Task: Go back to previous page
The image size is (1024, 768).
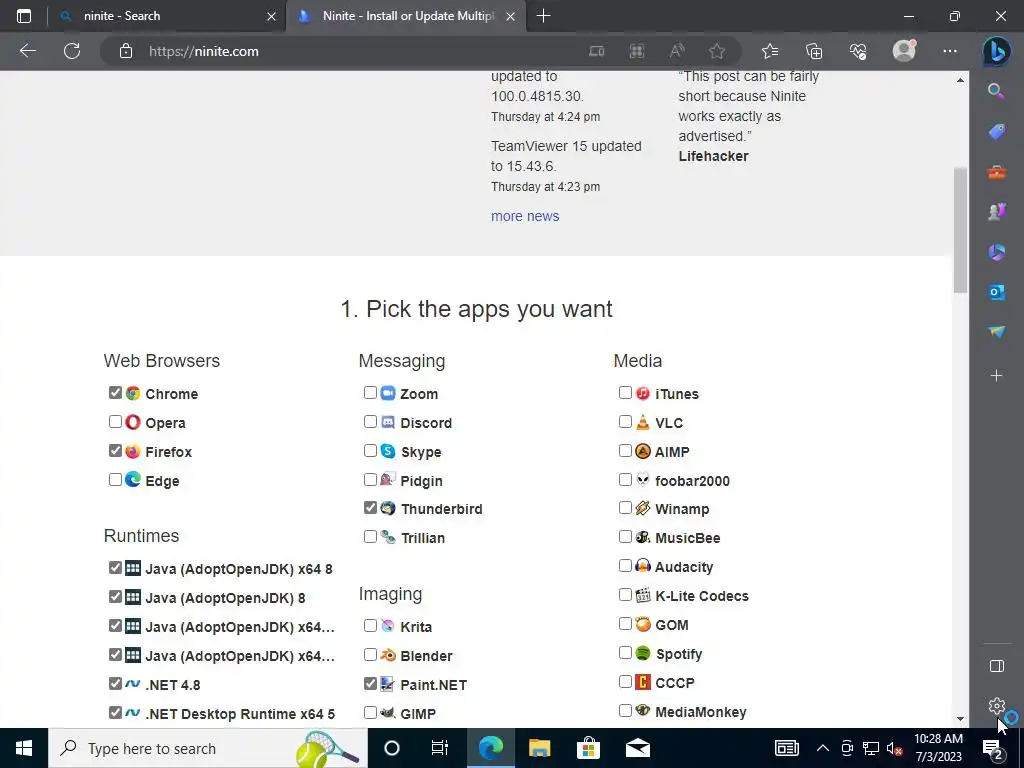Action: pos(28,51)
